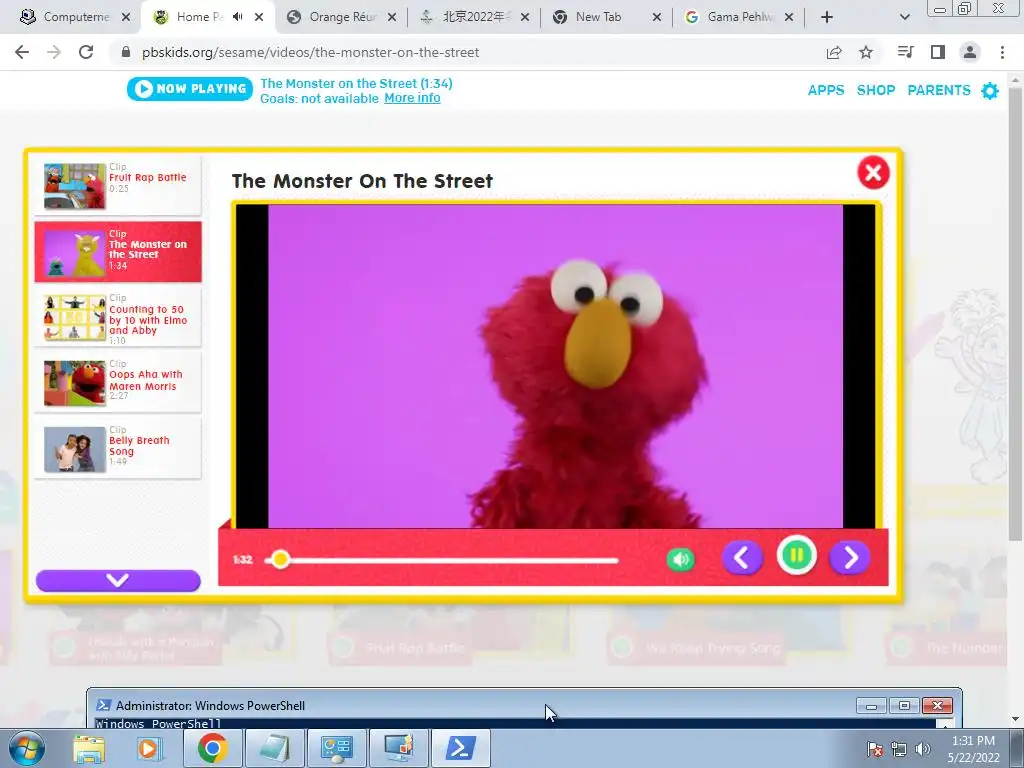Open a new browser tab with plus button
The image size is (1024, 768).
pos(827,17)
